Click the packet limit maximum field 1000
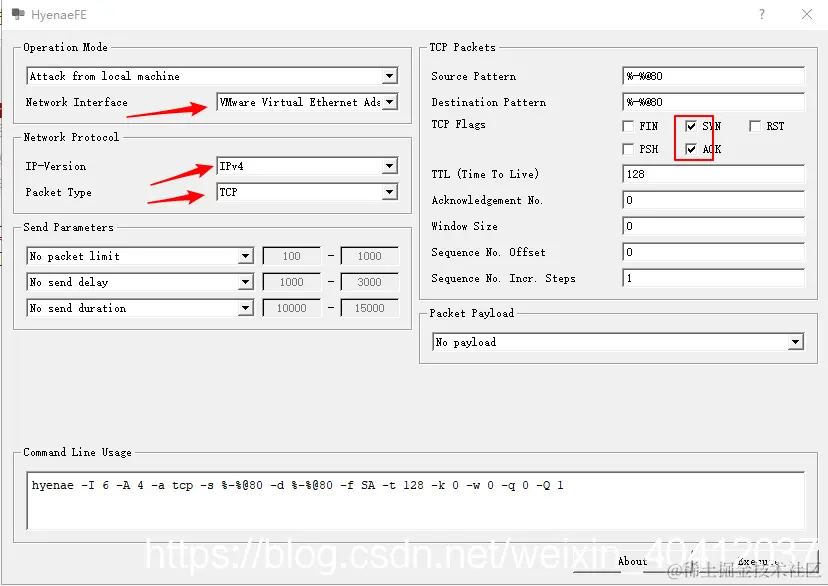 pos(370,256)
